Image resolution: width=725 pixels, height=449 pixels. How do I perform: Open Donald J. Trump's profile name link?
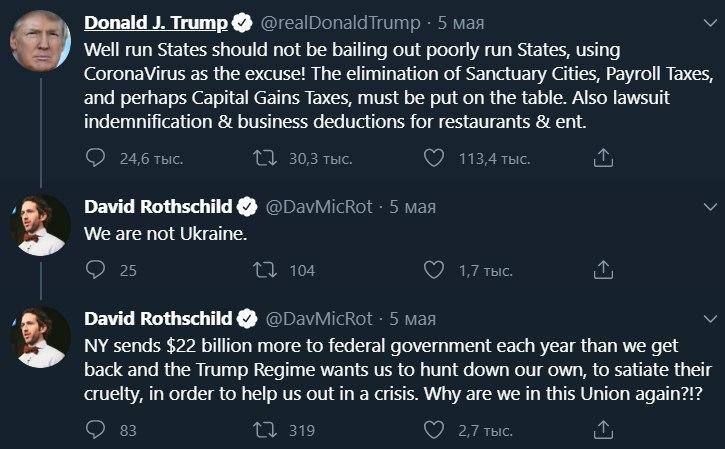click(156, 22)
